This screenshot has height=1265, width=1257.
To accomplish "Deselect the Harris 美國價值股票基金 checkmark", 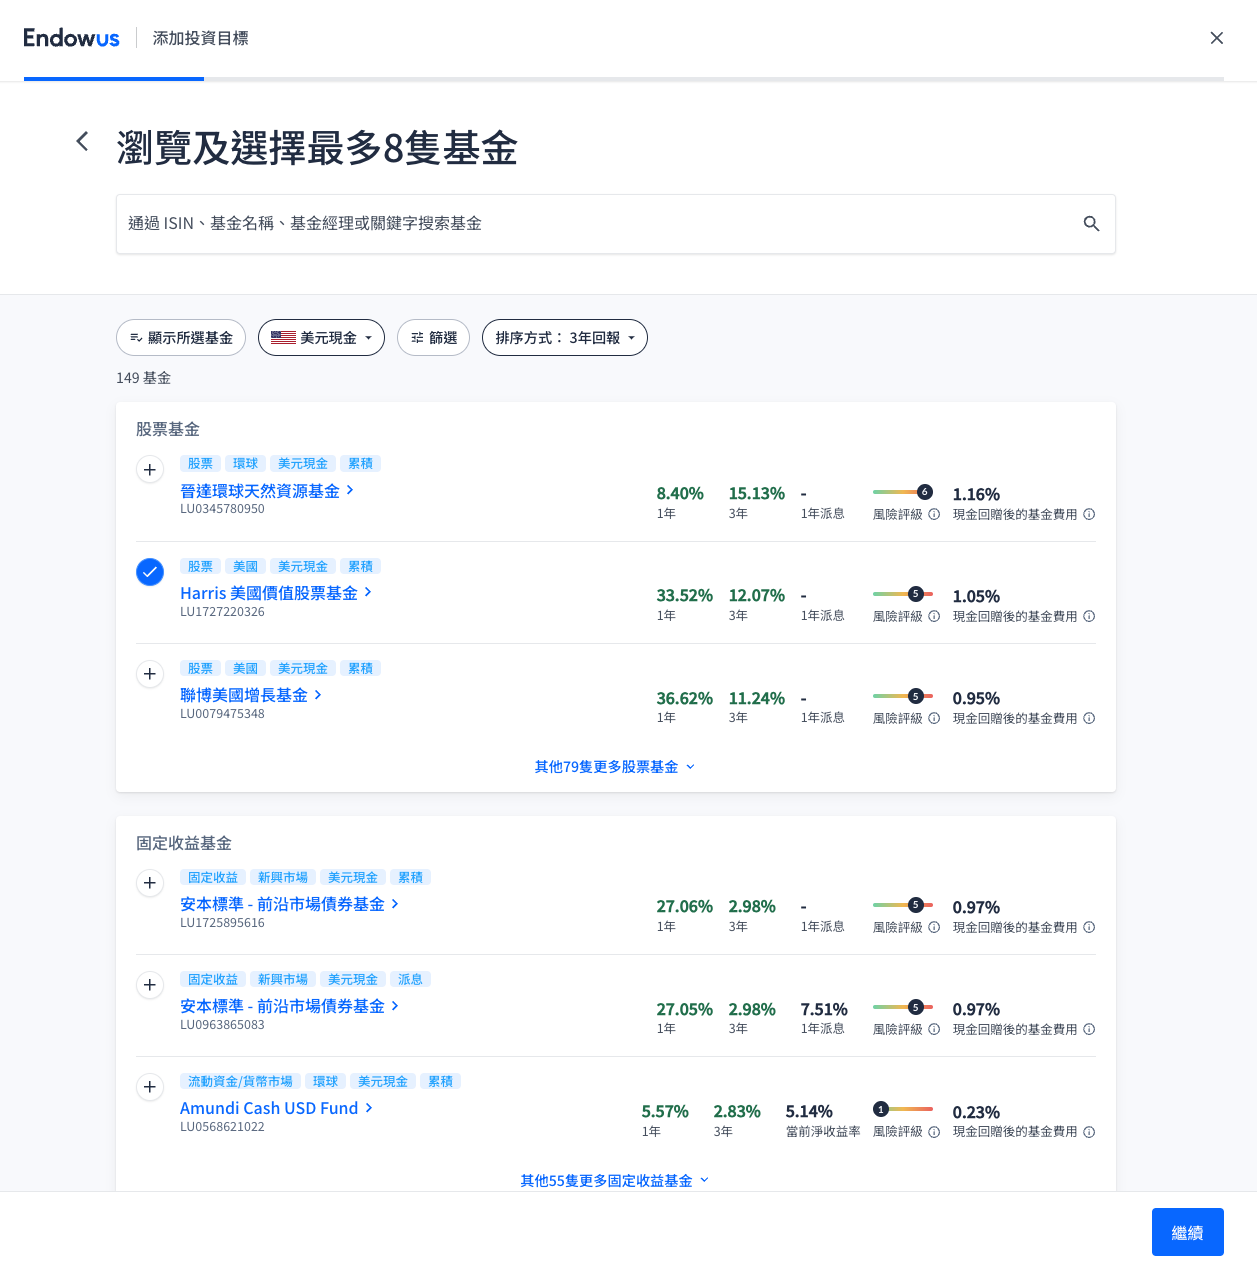I will tap(150, 572).
